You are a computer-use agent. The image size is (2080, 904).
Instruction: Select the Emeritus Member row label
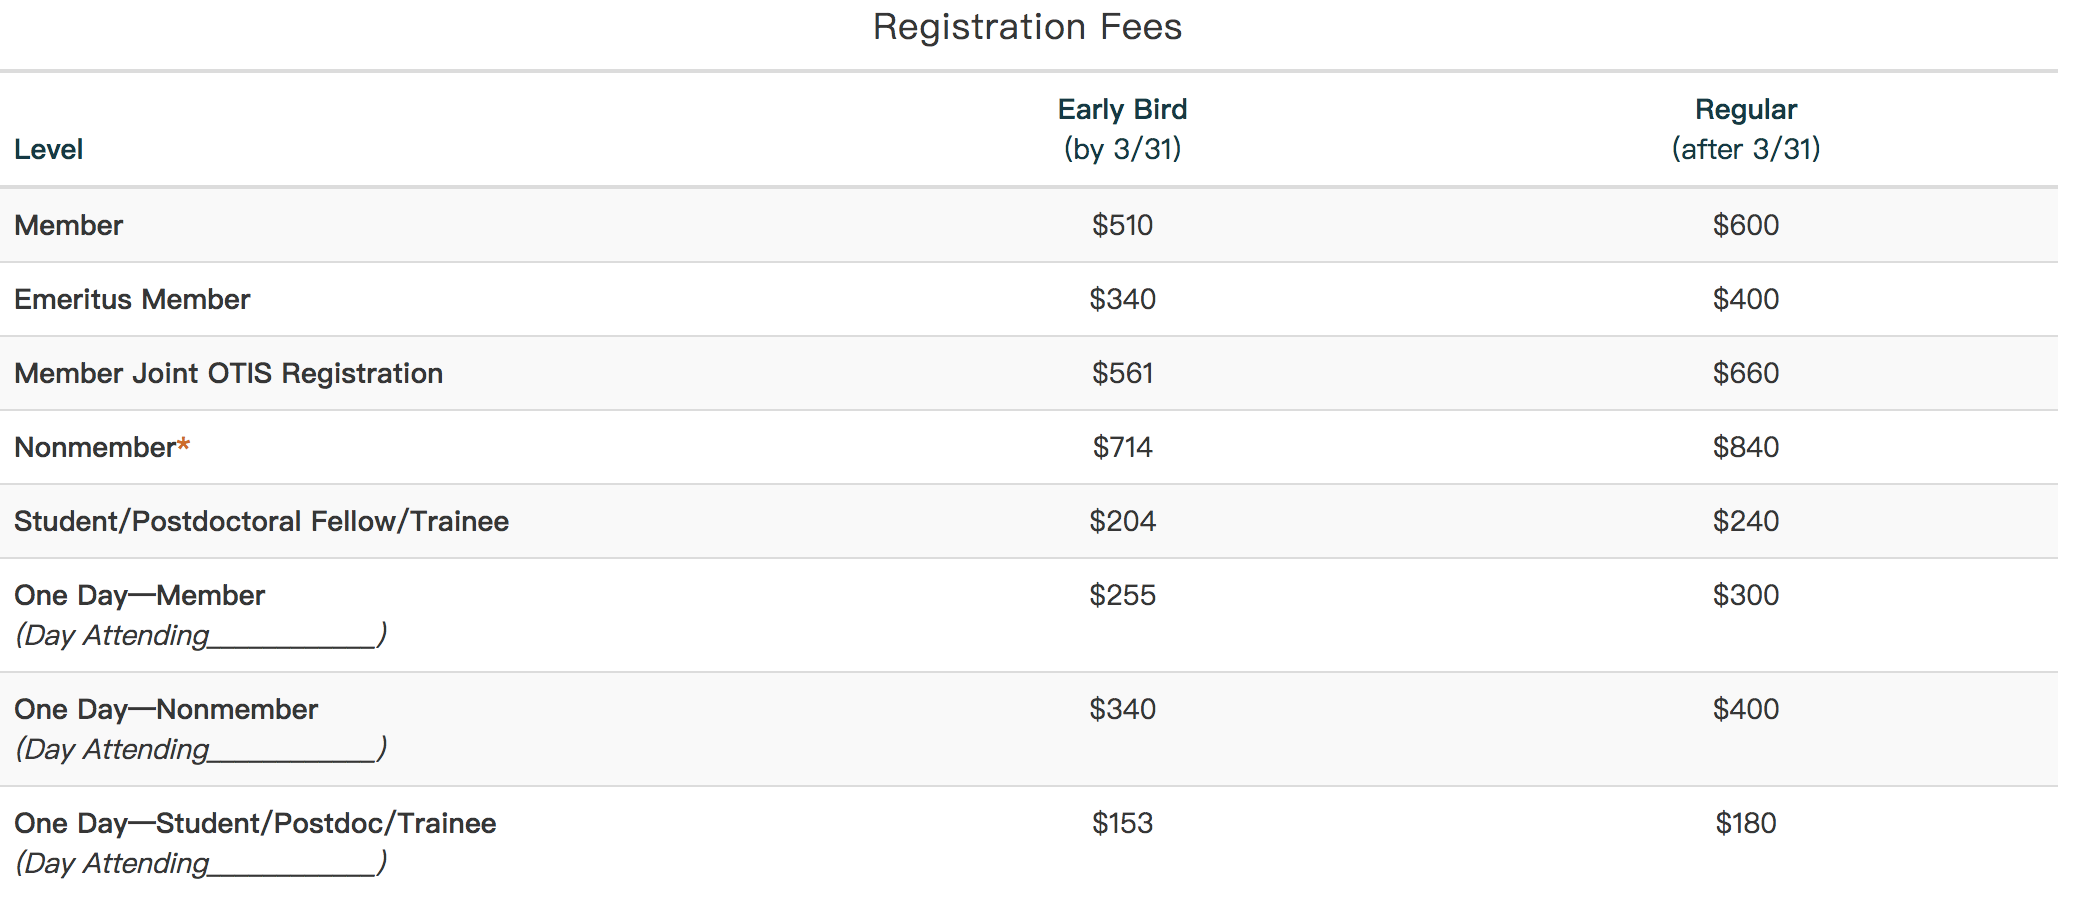pos(132,299)
